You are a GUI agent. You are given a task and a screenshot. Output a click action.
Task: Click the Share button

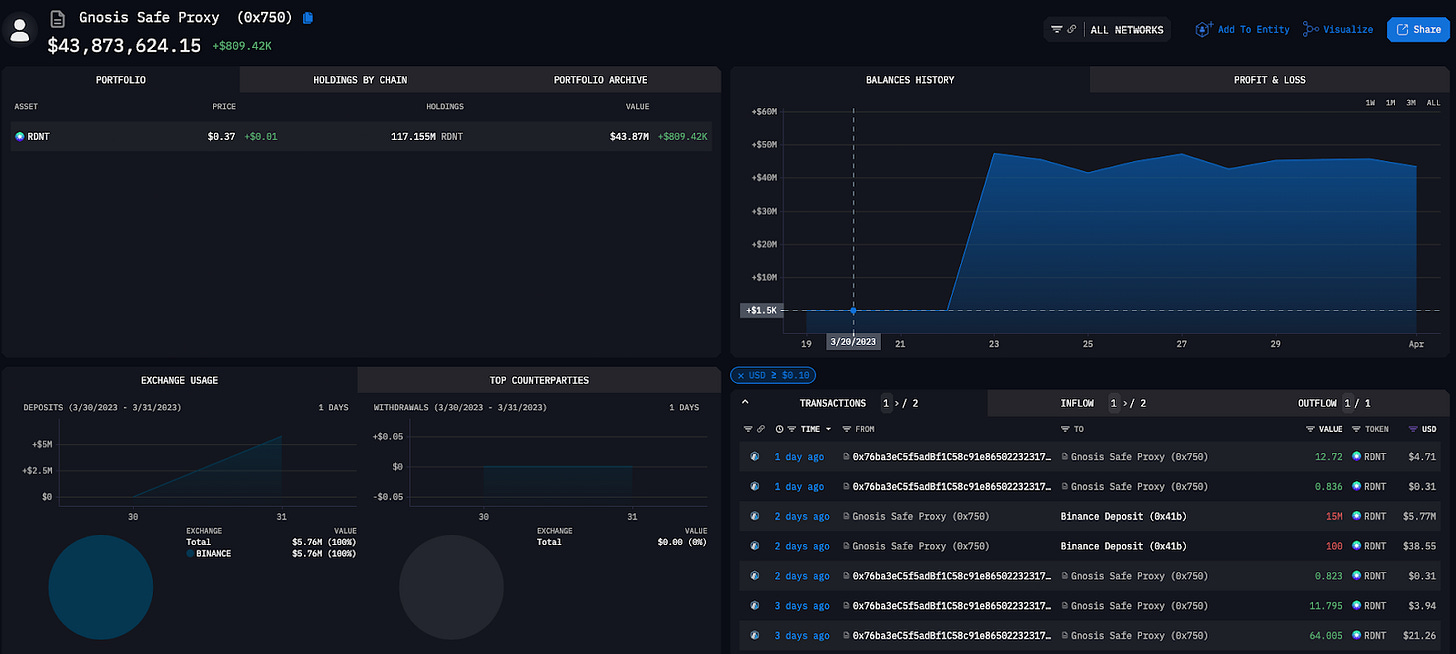click(x=1418, y=29)
